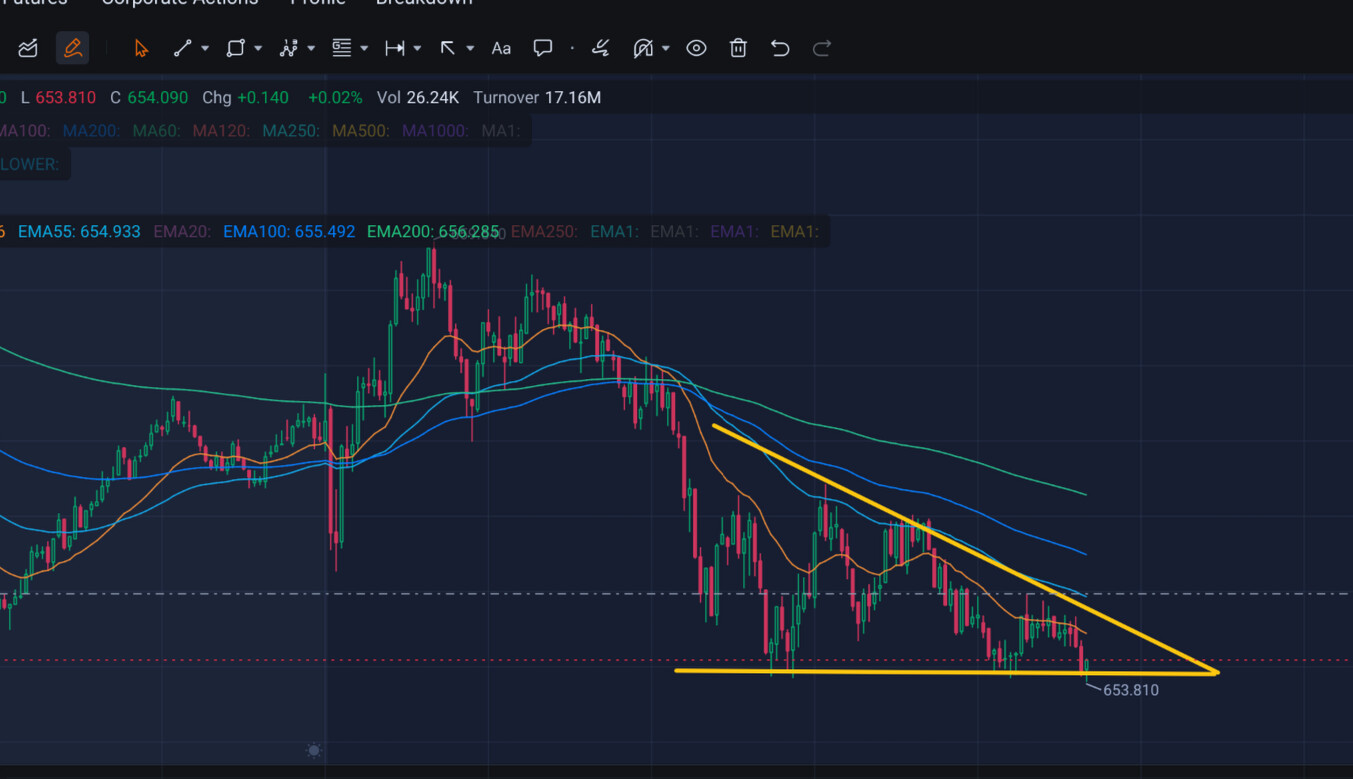Click the L 653.810 low price value
The width and height of the screenshot is (1353, 779).
tap(58, 97)
